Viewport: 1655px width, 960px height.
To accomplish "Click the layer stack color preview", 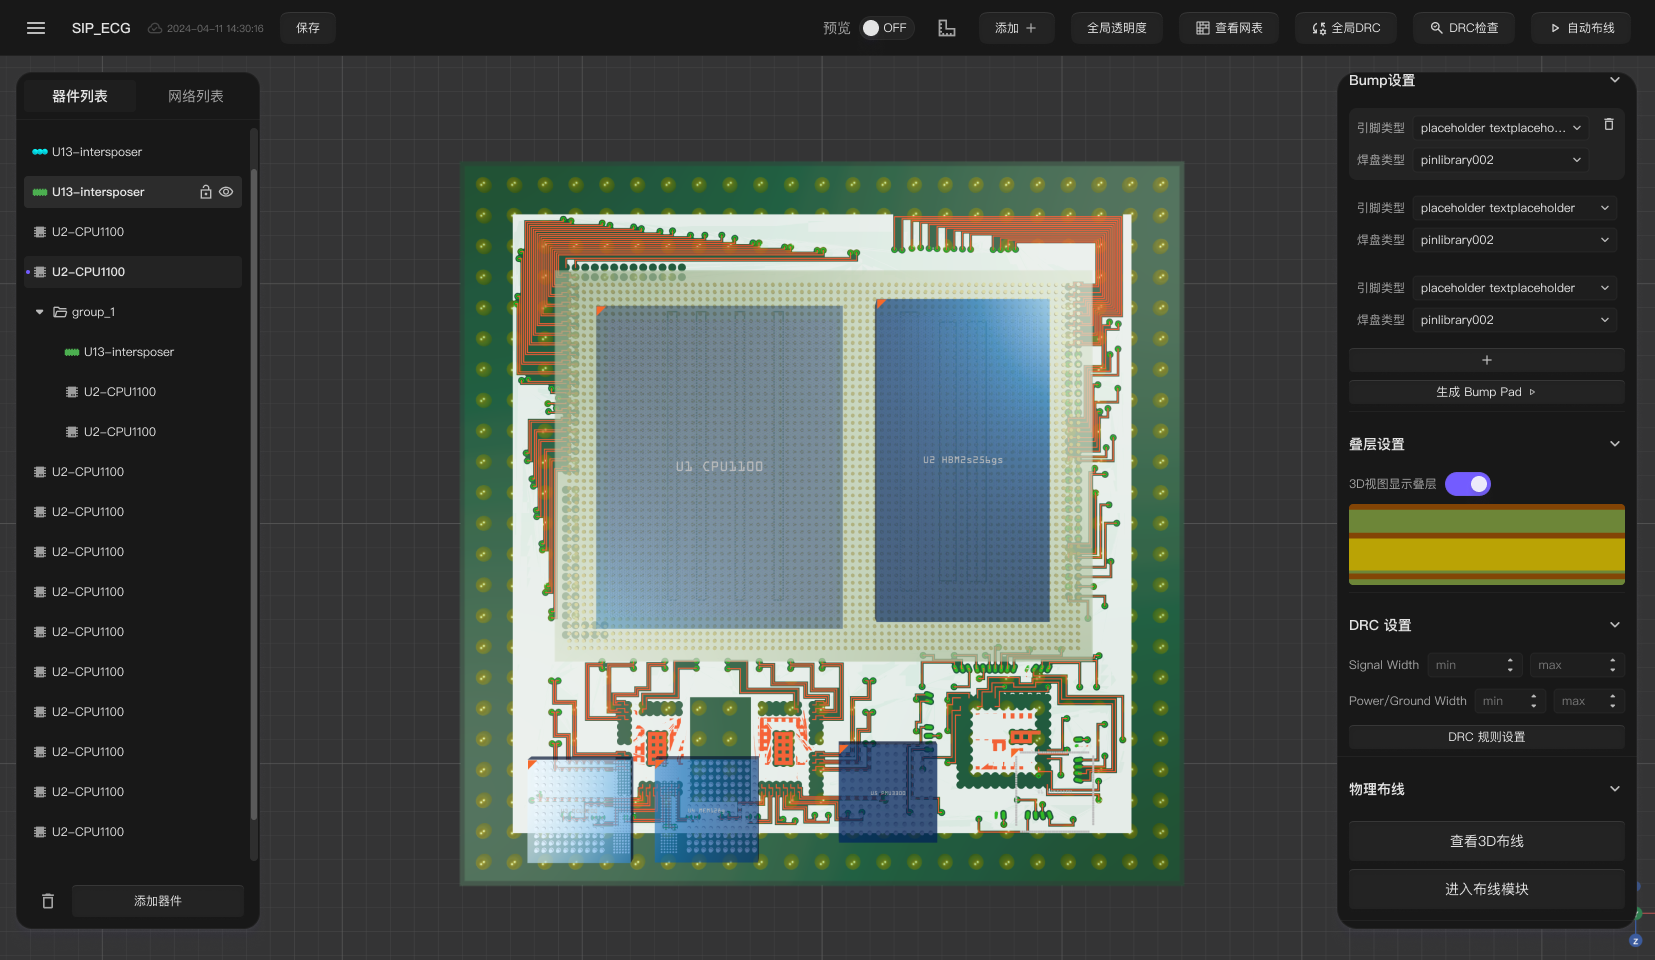I will coord(1486,545).
